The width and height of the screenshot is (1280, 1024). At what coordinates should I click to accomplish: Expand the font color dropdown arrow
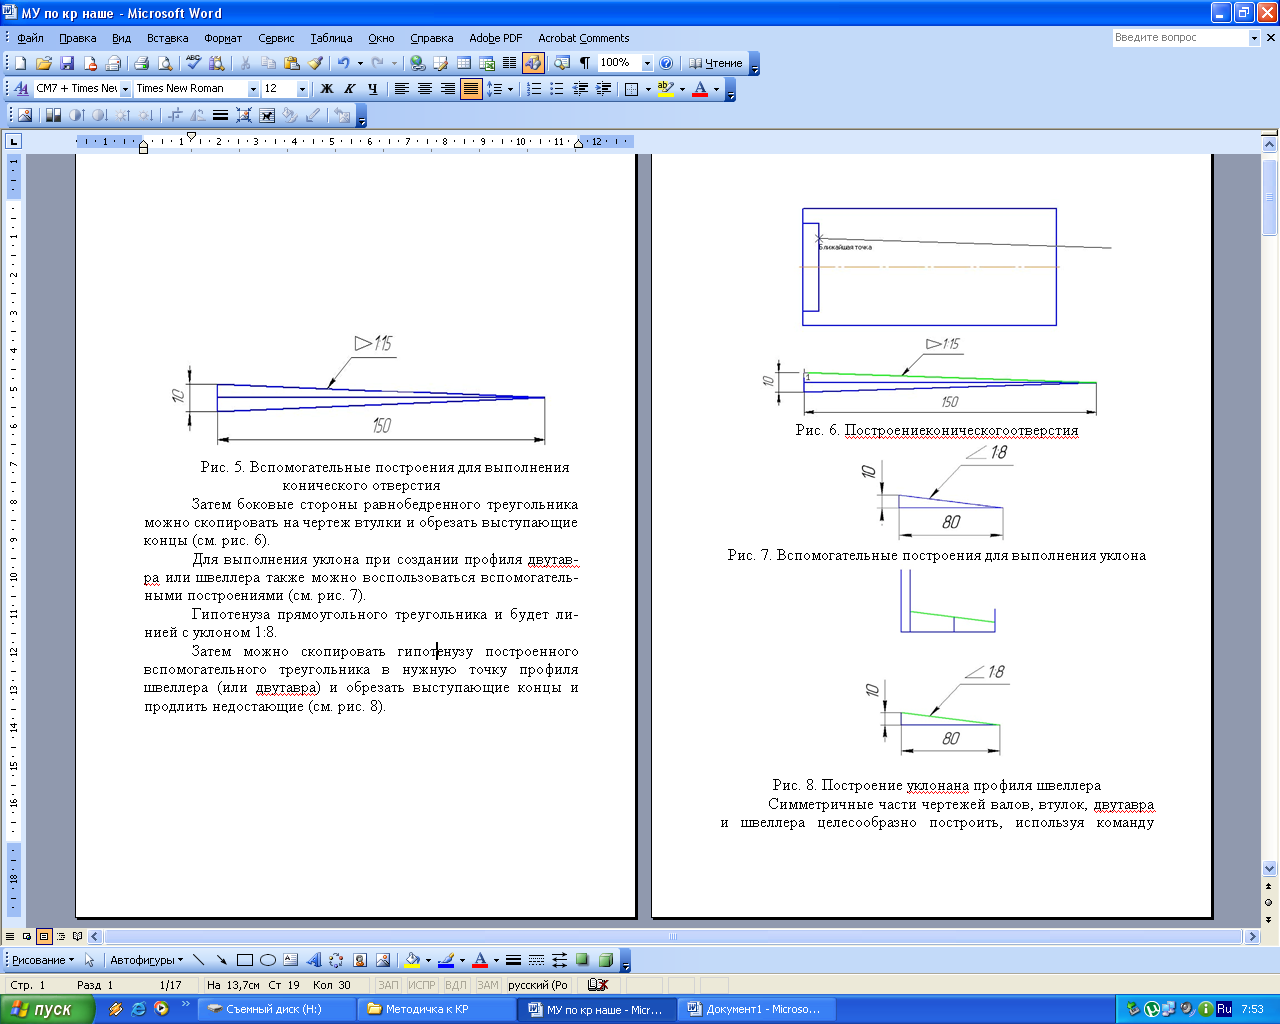[x=716, y=89]
